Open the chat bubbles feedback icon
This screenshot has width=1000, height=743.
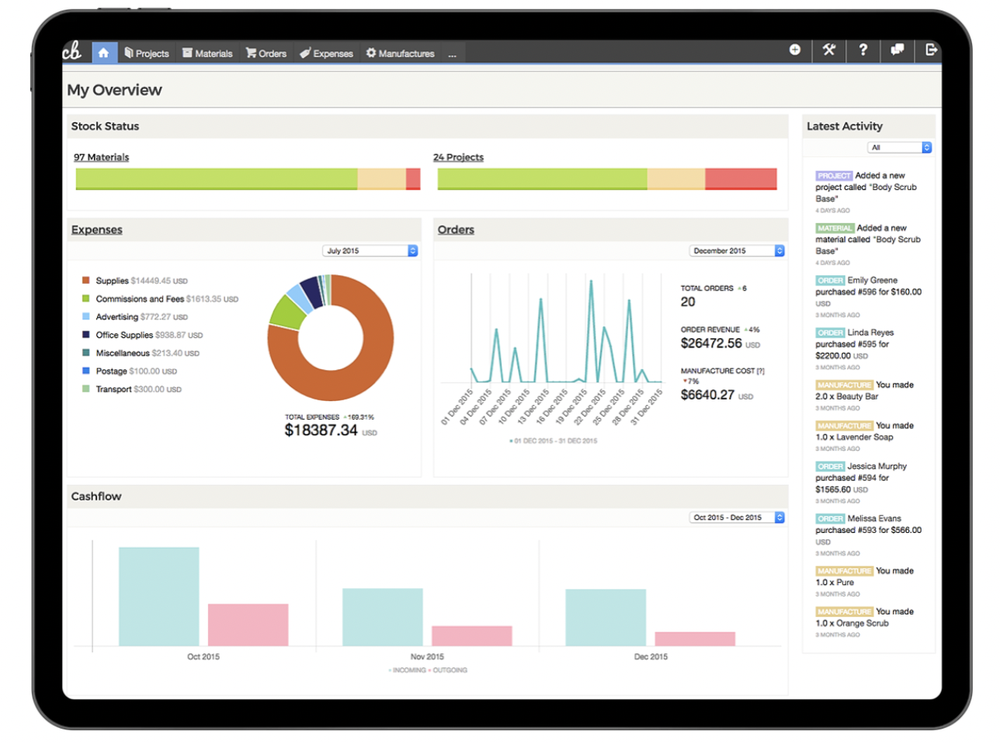point(897,50)
